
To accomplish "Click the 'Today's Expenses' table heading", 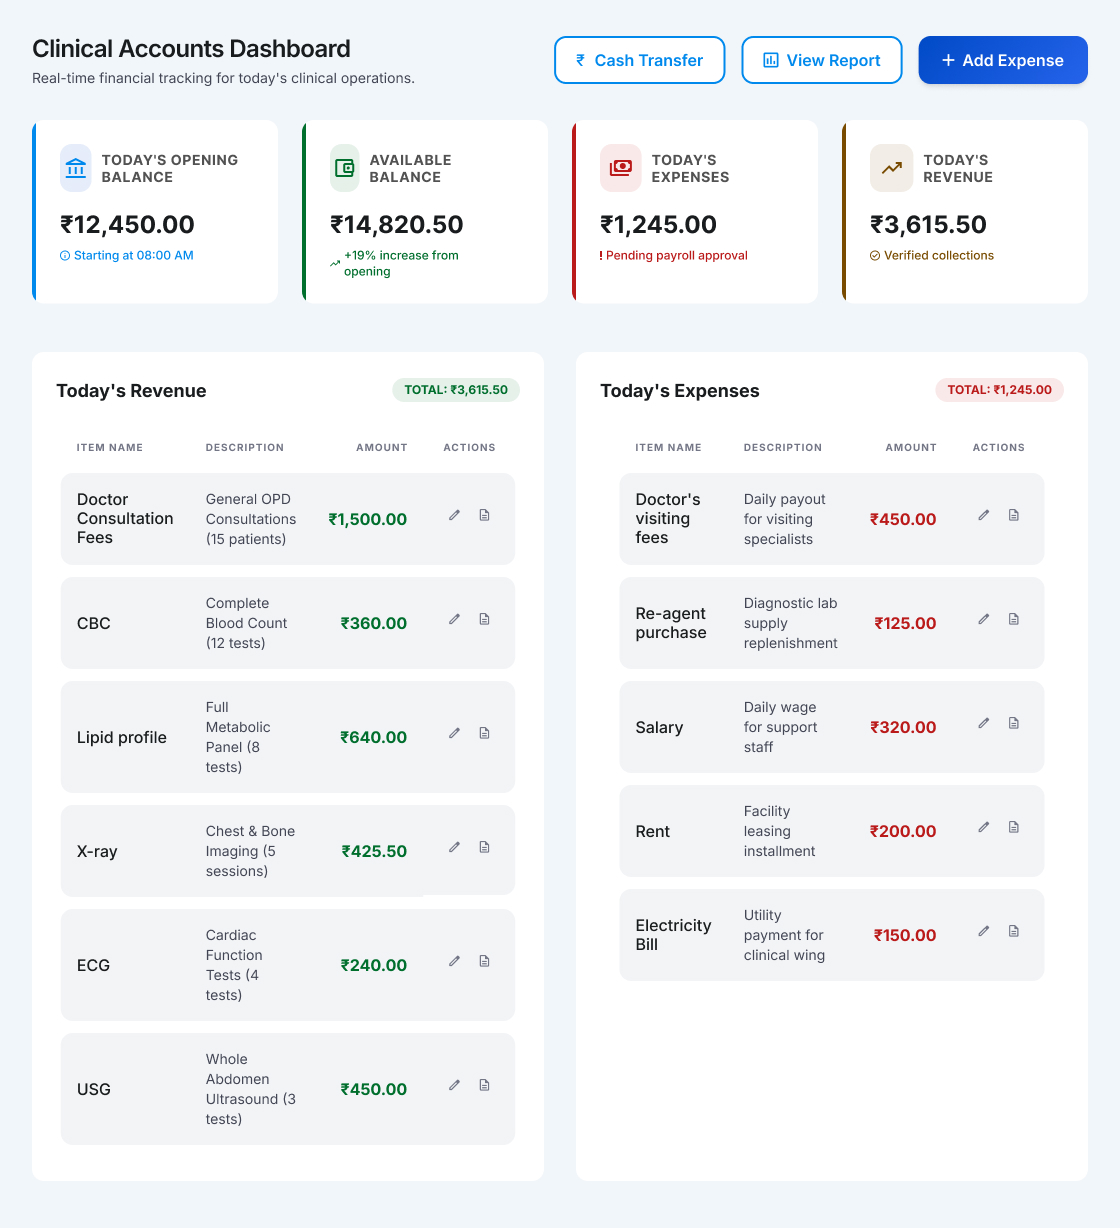I will point(680,391).
